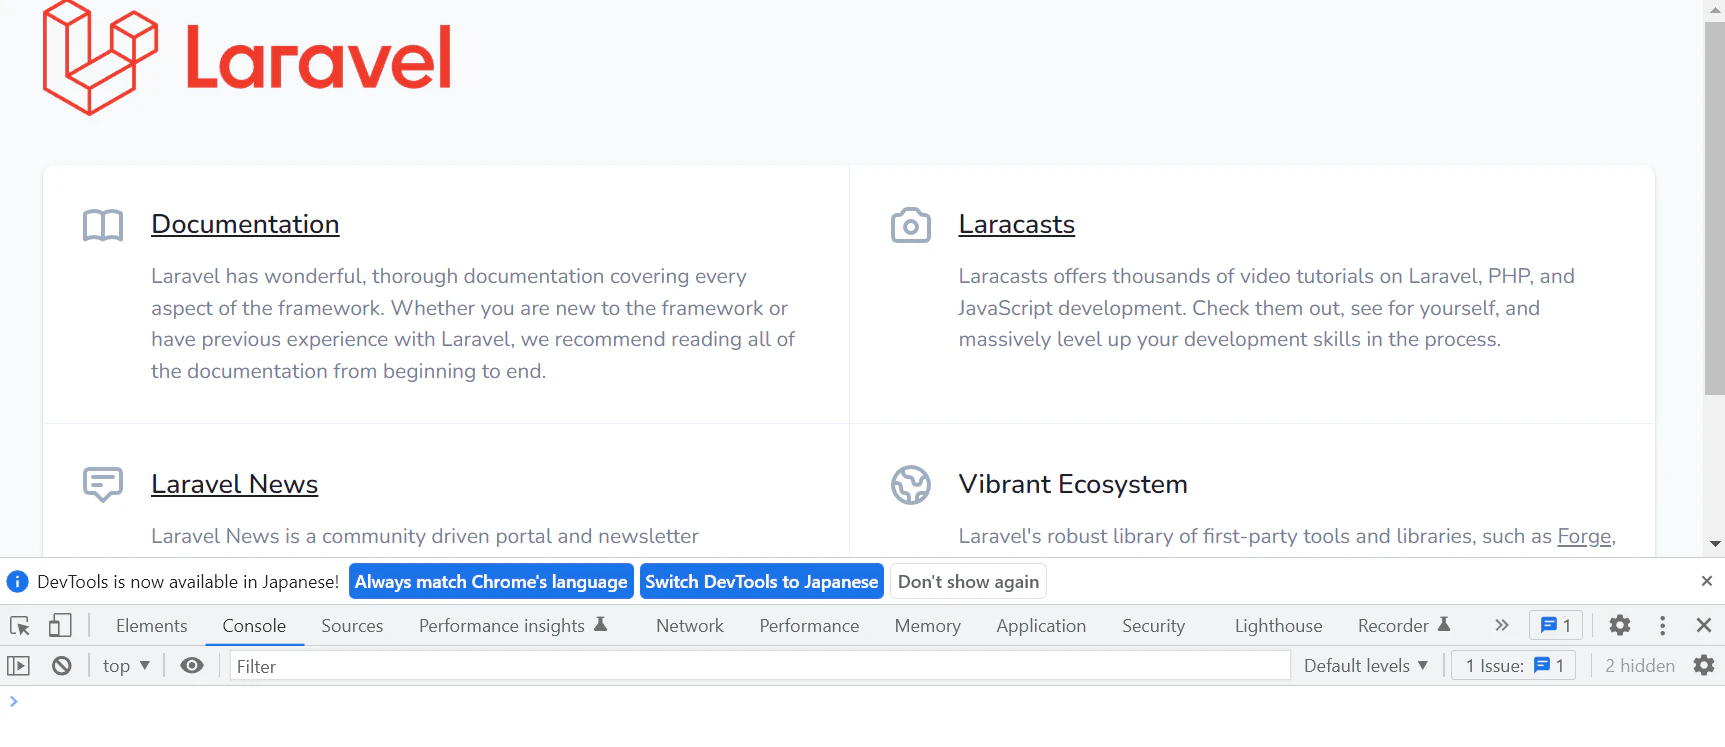Screen dimensions: 1725x747
Task: Activate the inspect element picker icon
Action: [20, 626]
